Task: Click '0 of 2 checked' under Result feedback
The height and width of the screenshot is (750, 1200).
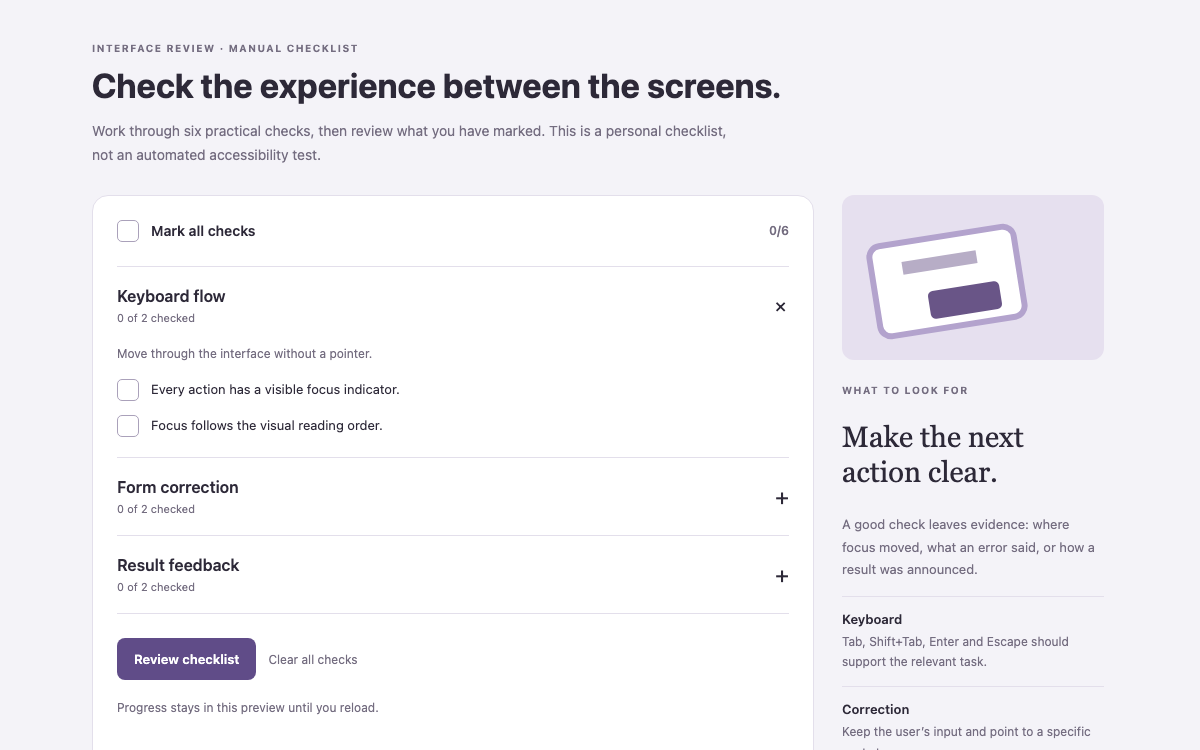Action: [156, 587]
